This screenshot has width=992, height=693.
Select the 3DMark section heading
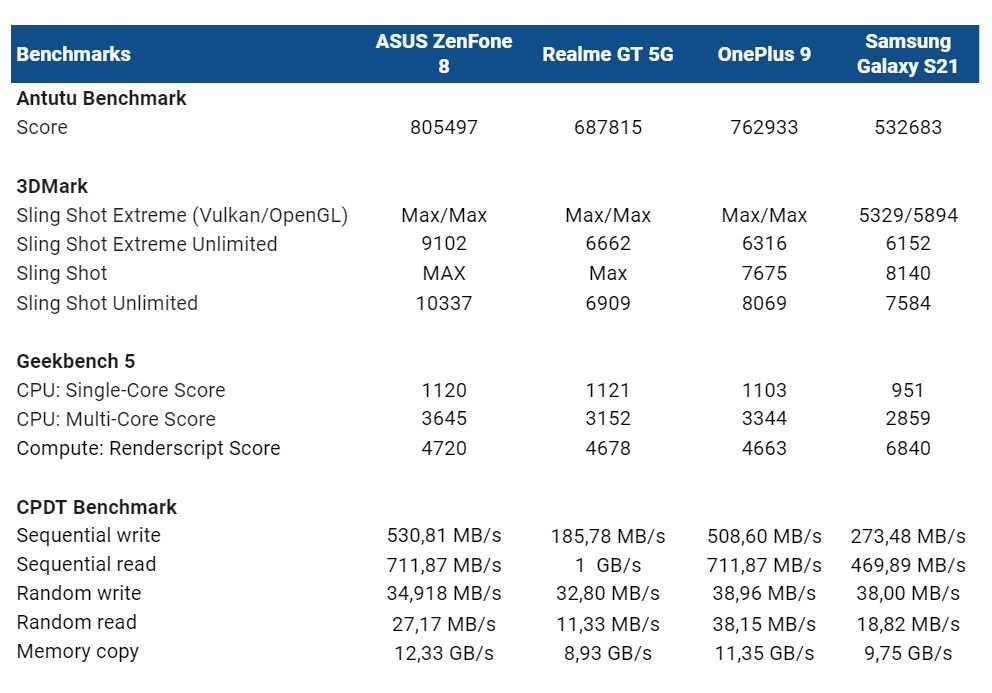[x=52, y=186]
